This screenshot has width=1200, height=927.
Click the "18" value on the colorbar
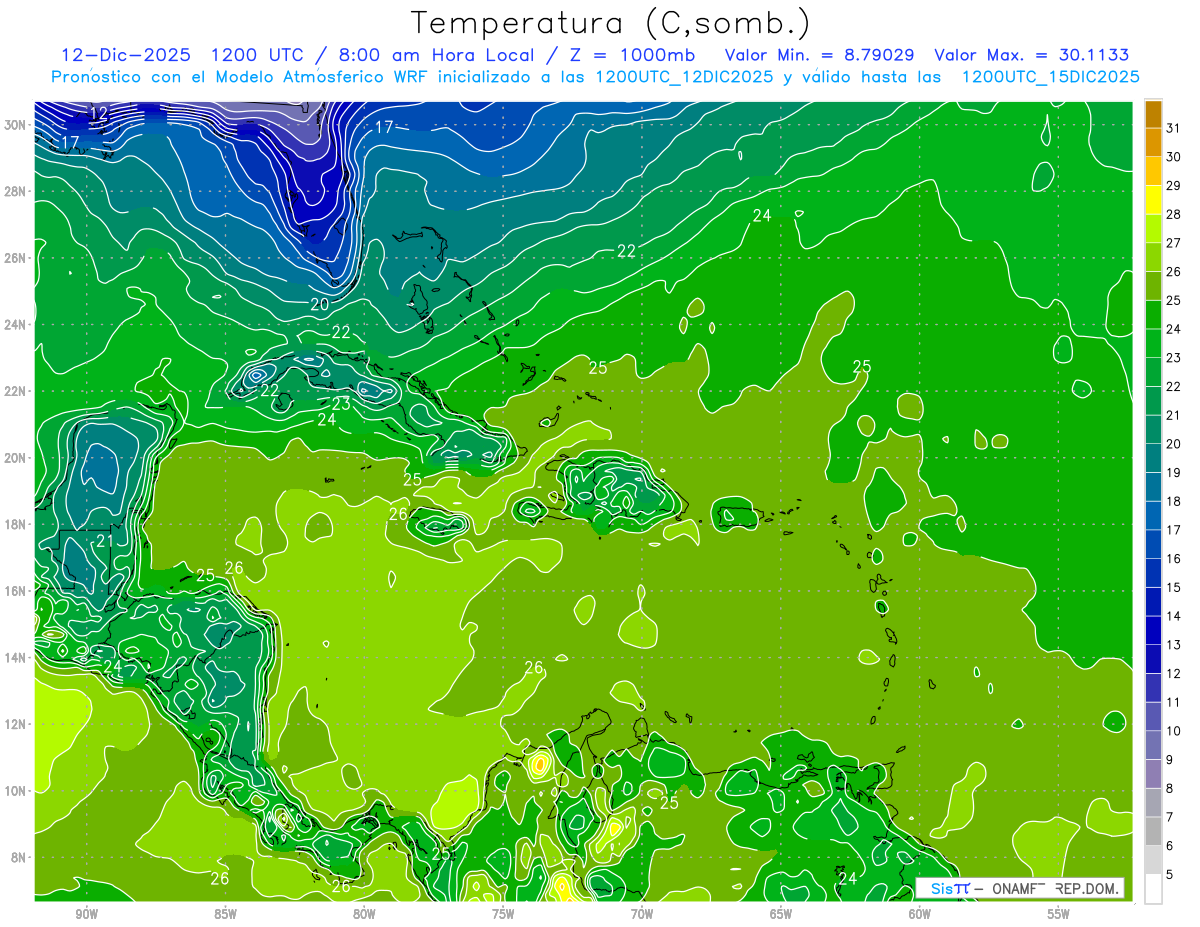1174,501
